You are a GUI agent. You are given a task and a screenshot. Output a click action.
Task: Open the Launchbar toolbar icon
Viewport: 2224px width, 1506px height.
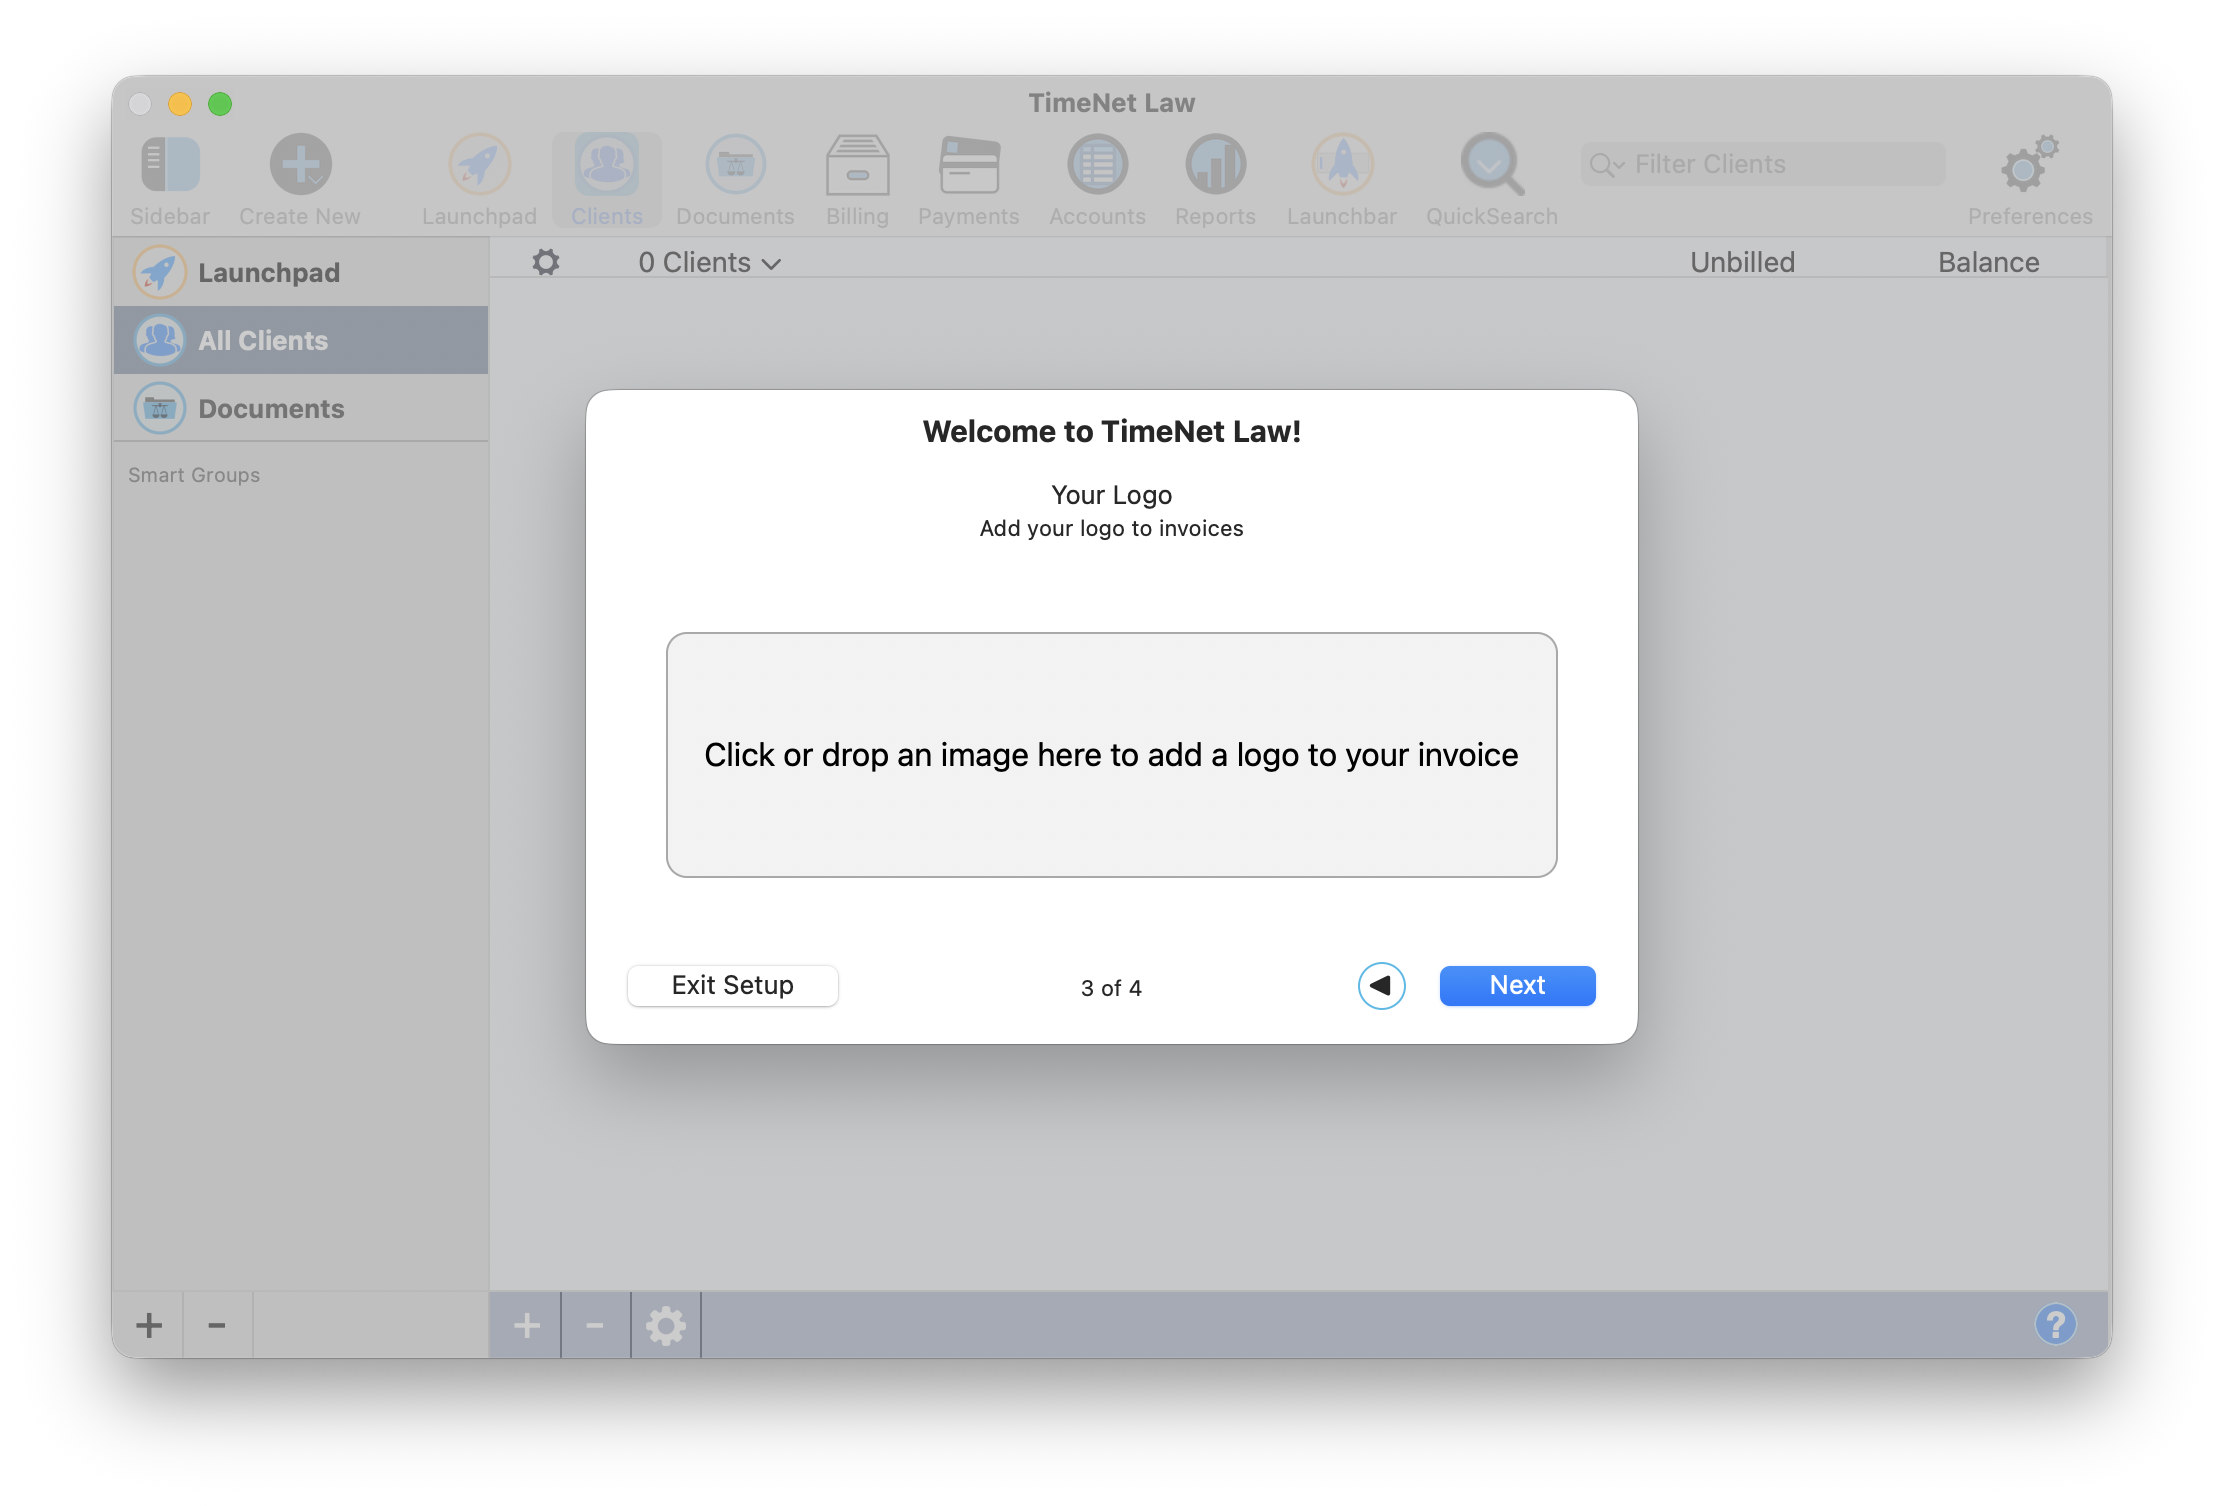(x=1342, y=165)
